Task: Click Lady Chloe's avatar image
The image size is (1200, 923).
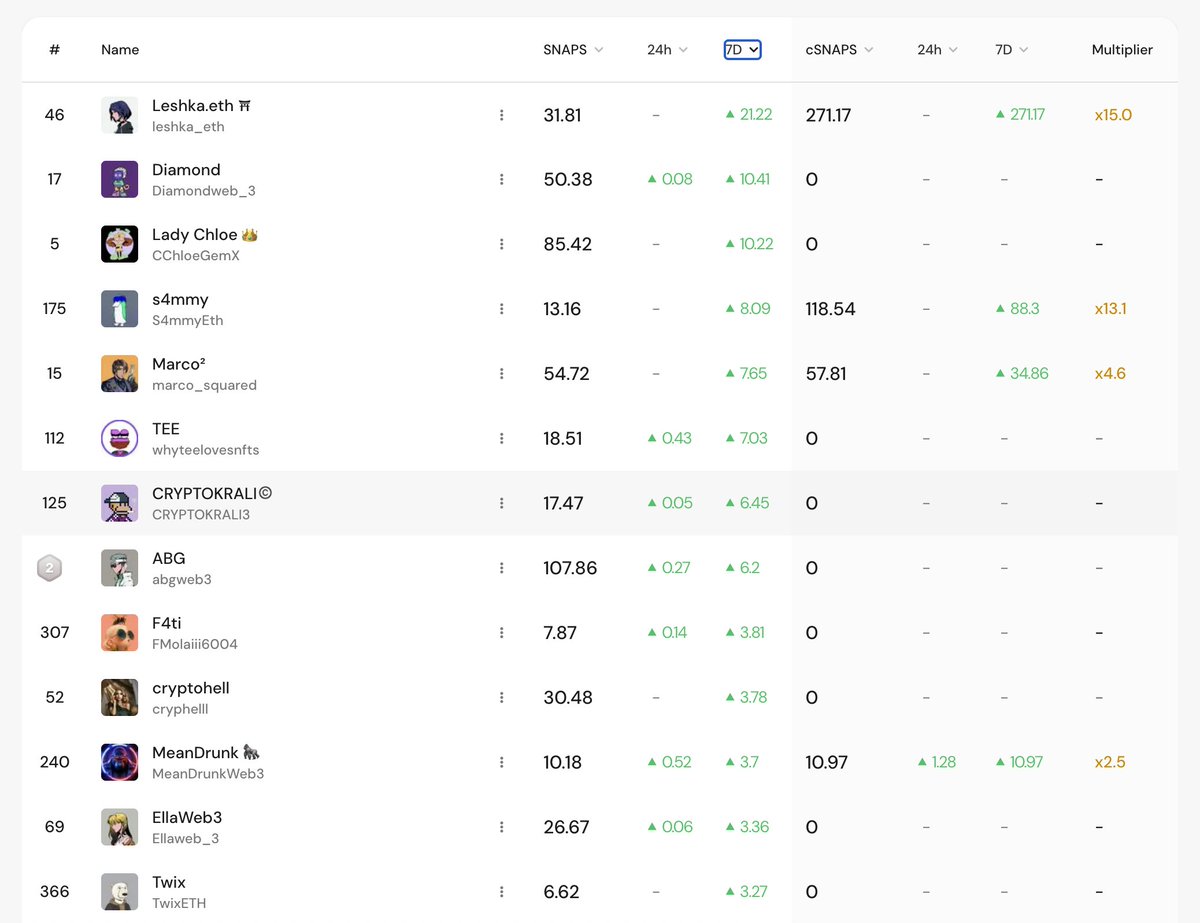Action: click(120, 244)
